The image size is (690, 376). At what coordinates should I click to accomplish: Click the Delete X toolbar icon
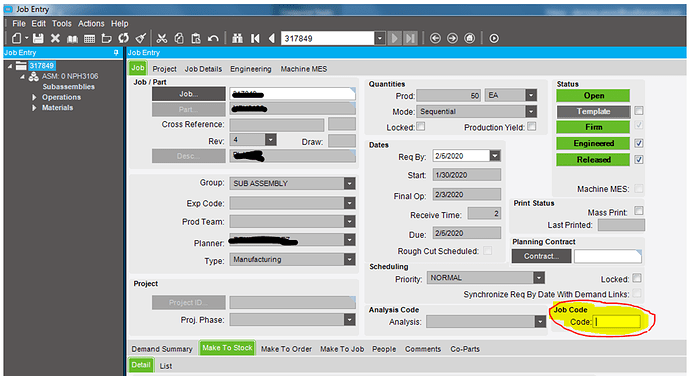pyautogui.click(x=55, y=38)
